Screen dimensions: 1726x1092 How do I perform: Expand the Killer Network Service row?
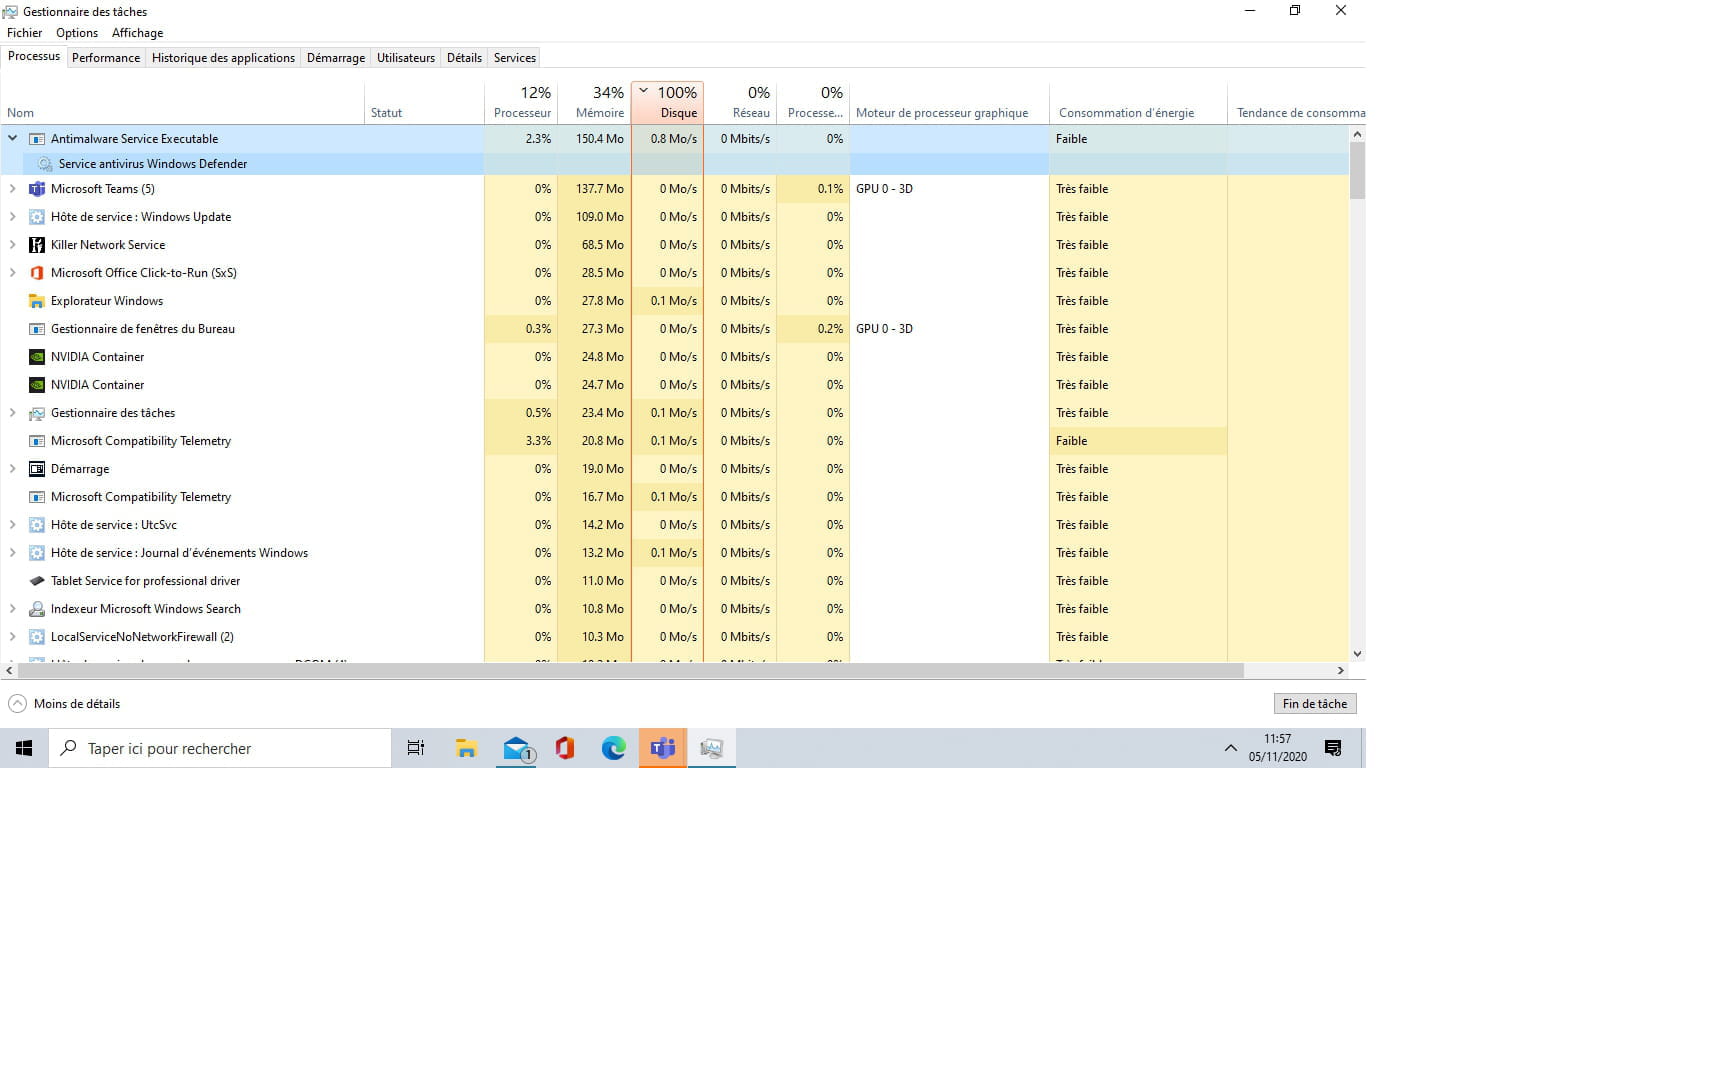pyautogui.click(x=13, y=245)
